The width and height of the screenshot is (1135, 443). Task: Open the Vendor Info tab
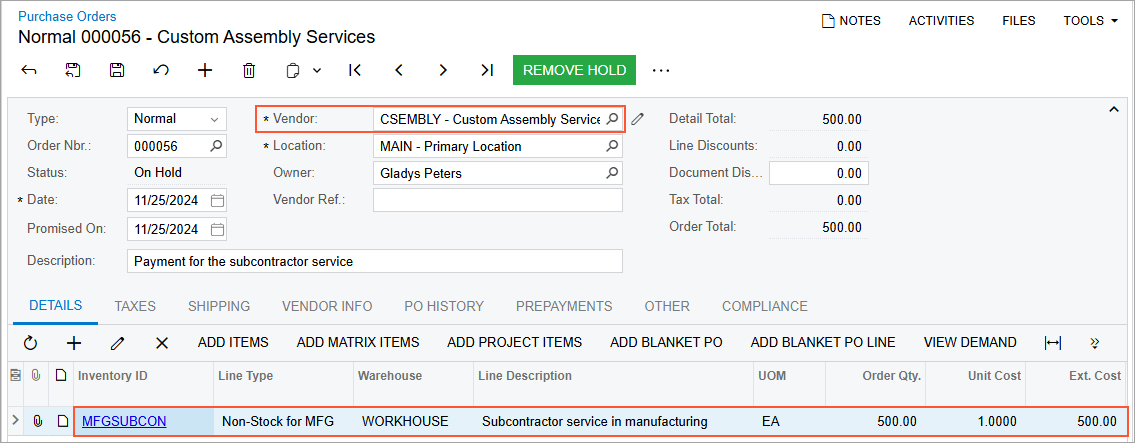tap(327, 306)
